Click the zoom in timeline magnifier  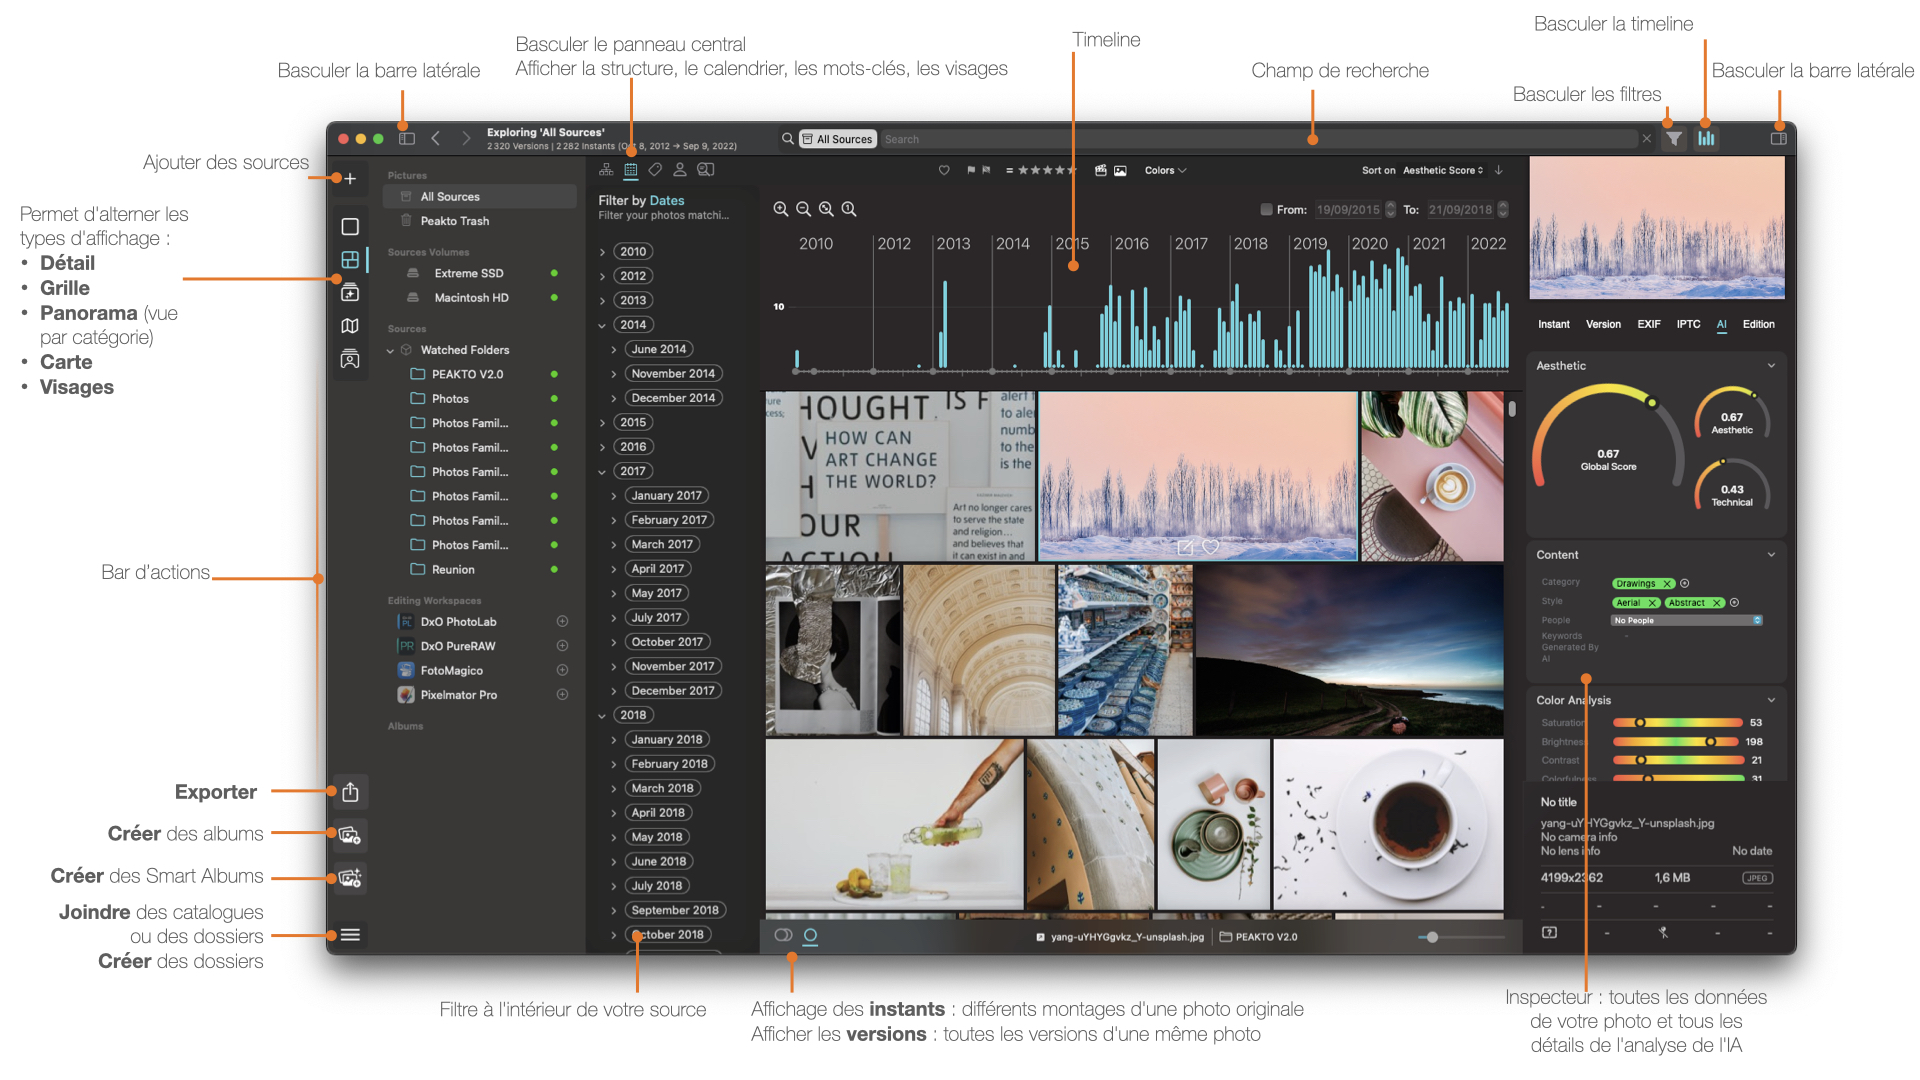[781, 209]
